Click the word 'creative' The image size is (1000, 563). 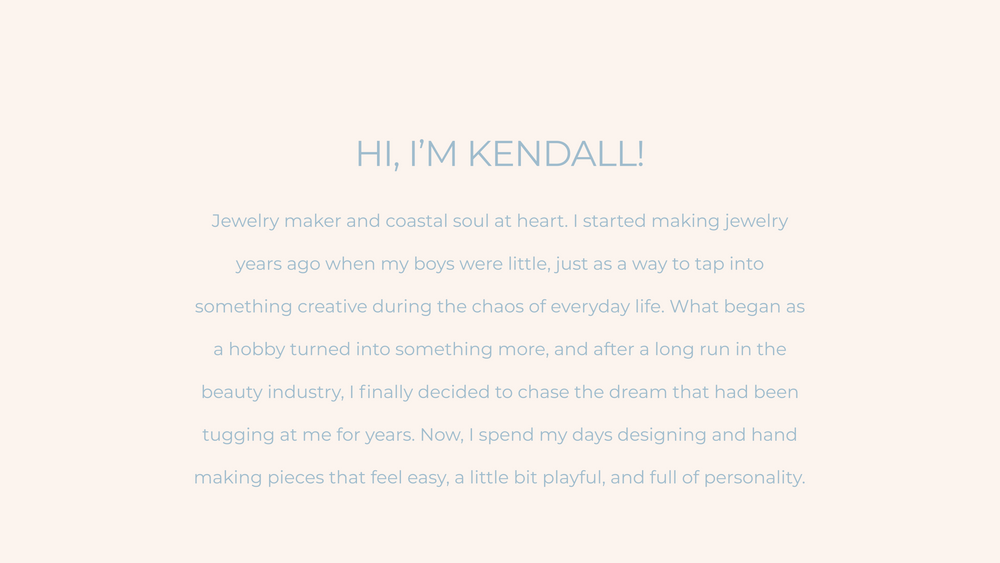tap(332, 307)
